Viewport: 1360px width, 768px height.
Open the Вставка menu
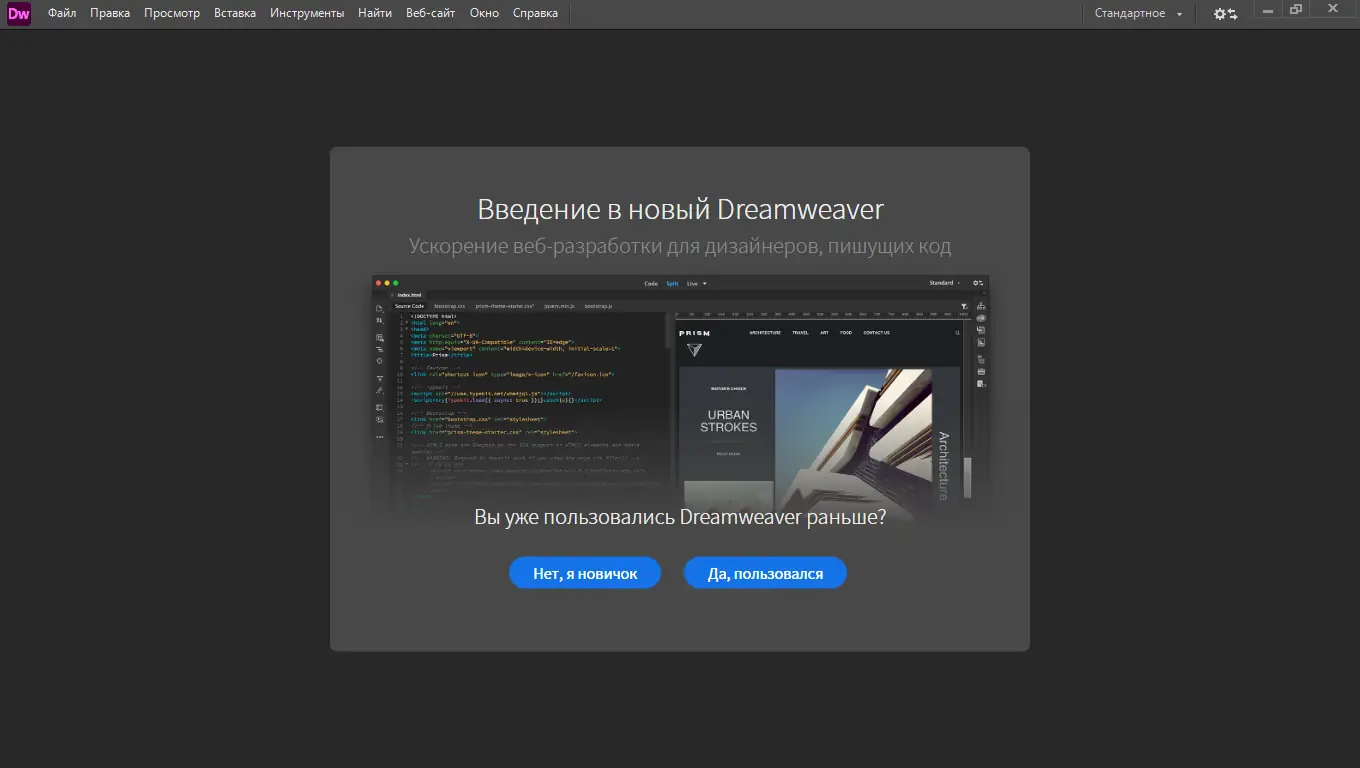[x=234, y=12]
